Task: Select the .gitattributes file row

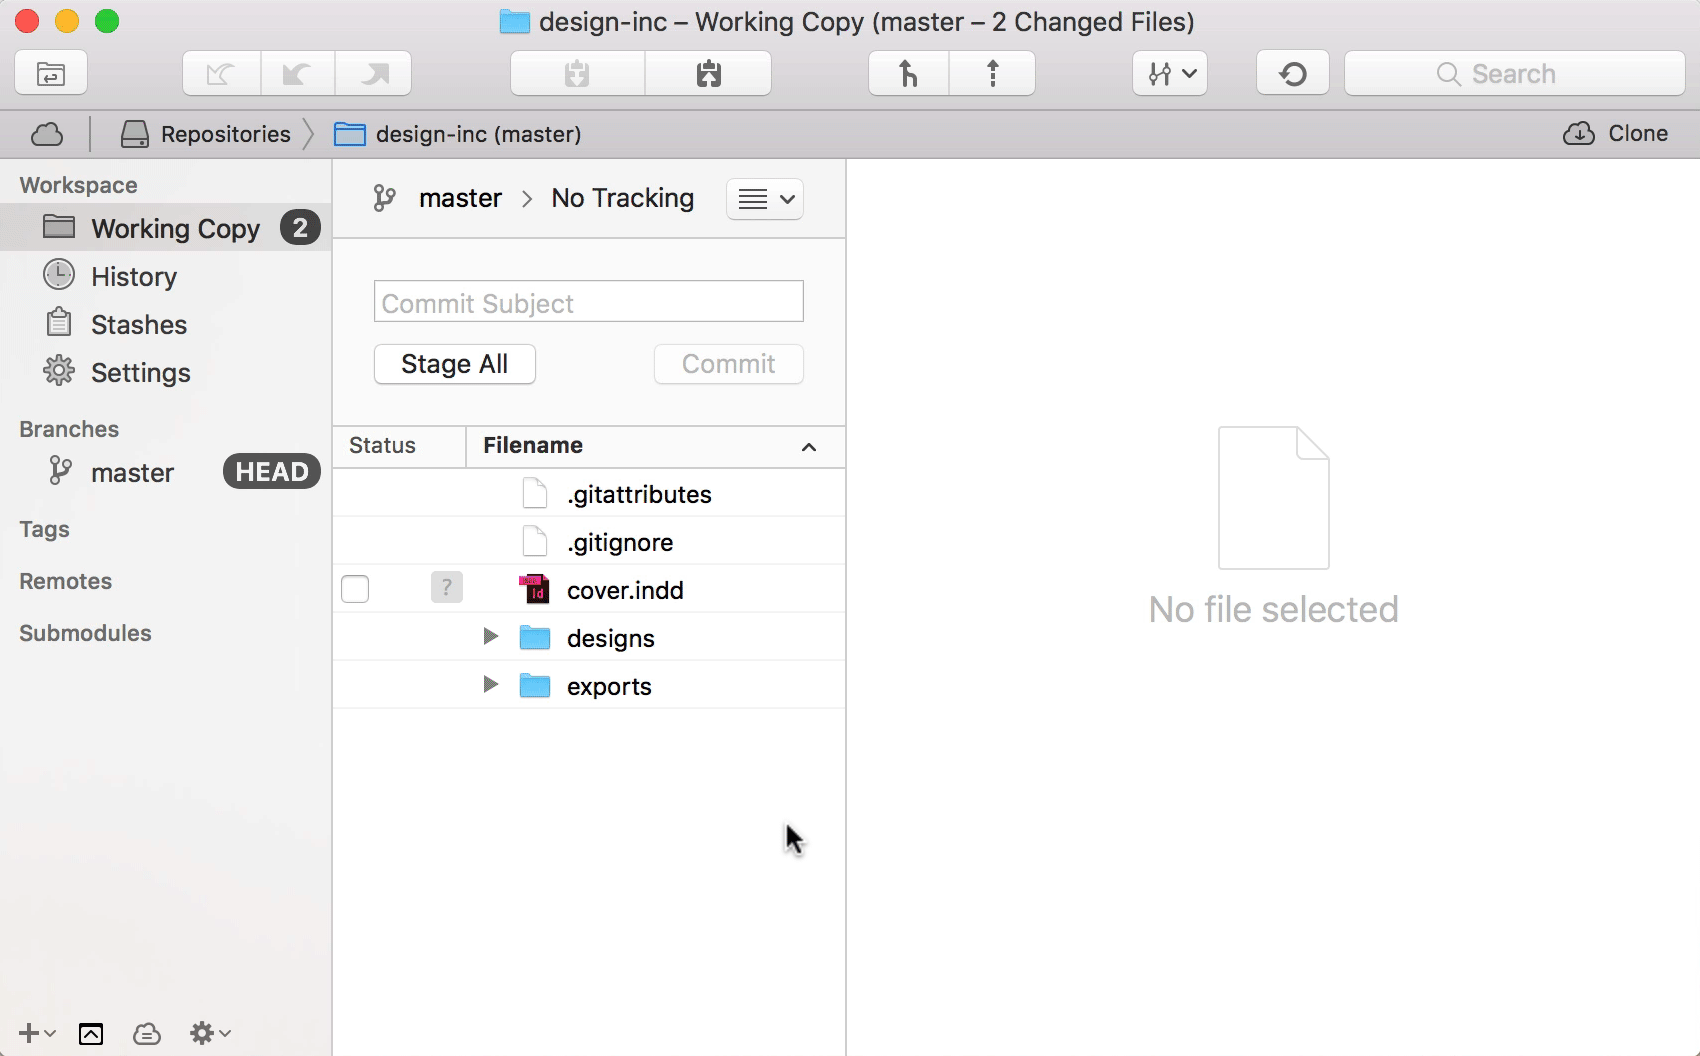Action: 589,494
